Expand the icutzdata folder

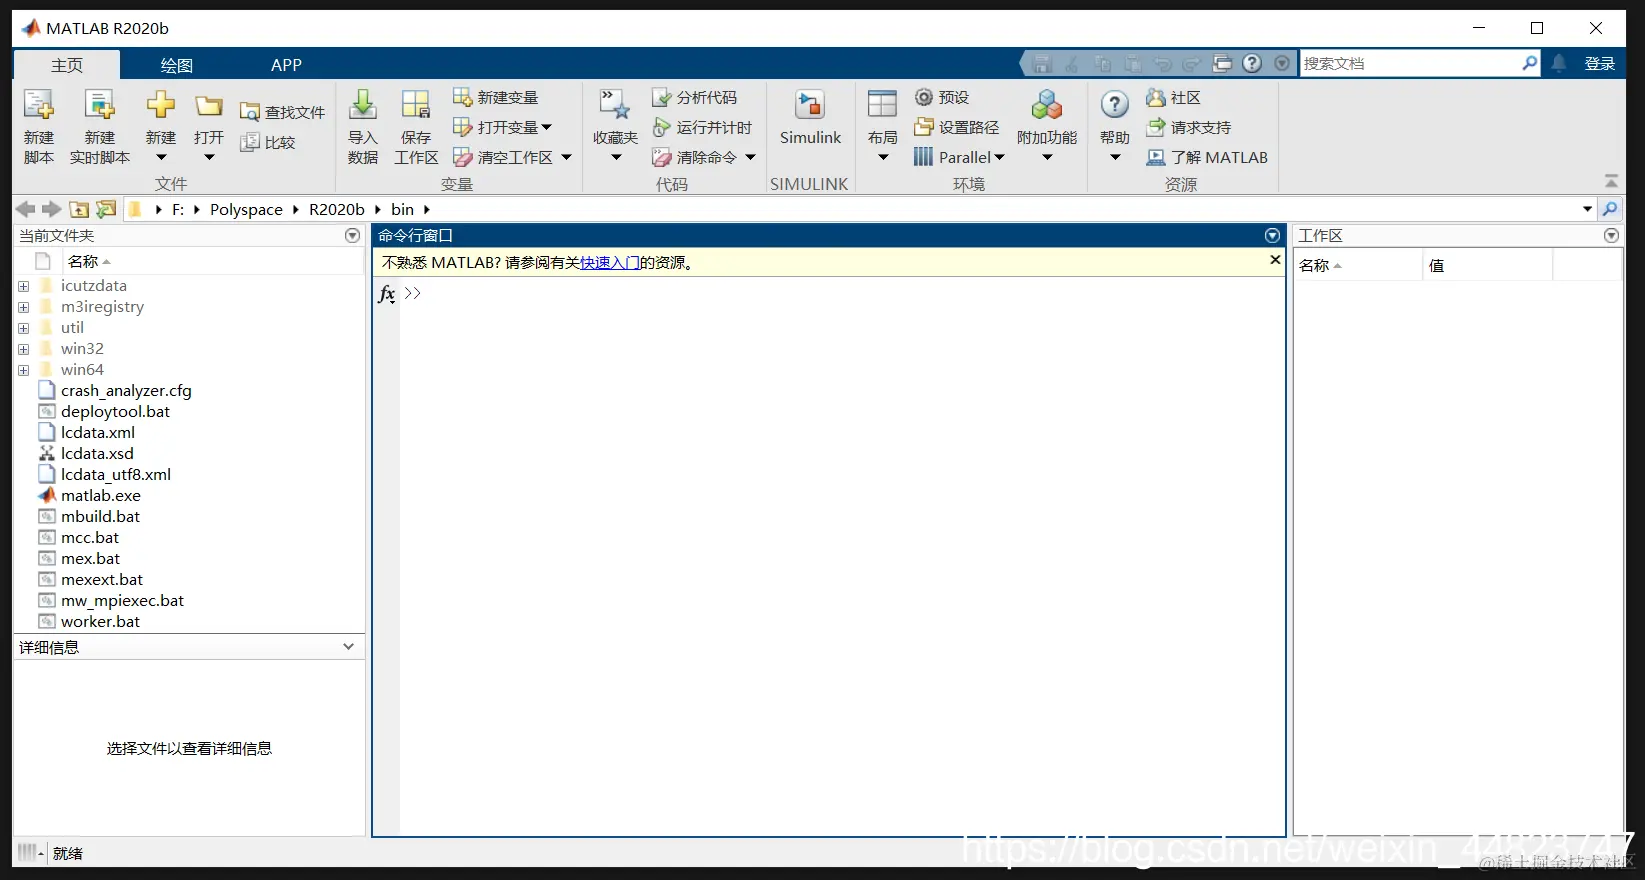(x=23, y=286)
